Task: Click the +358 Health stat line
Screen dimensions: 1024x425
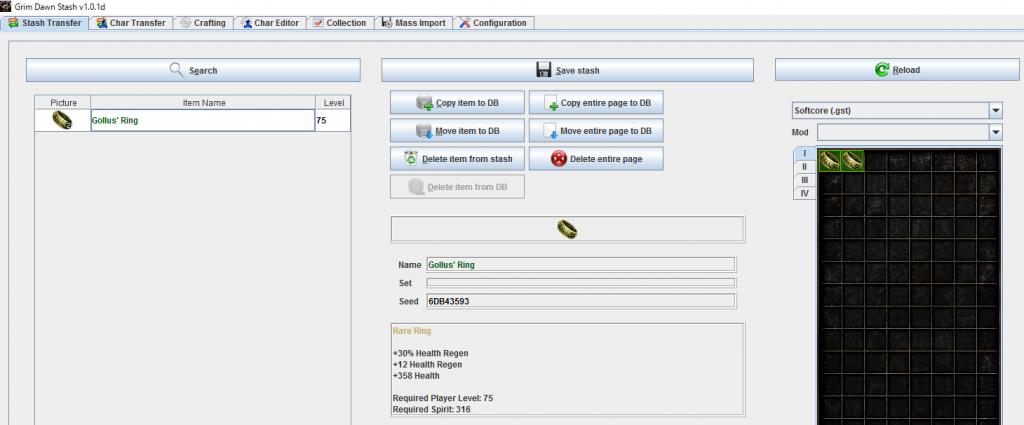Action: tap(416, 376)
